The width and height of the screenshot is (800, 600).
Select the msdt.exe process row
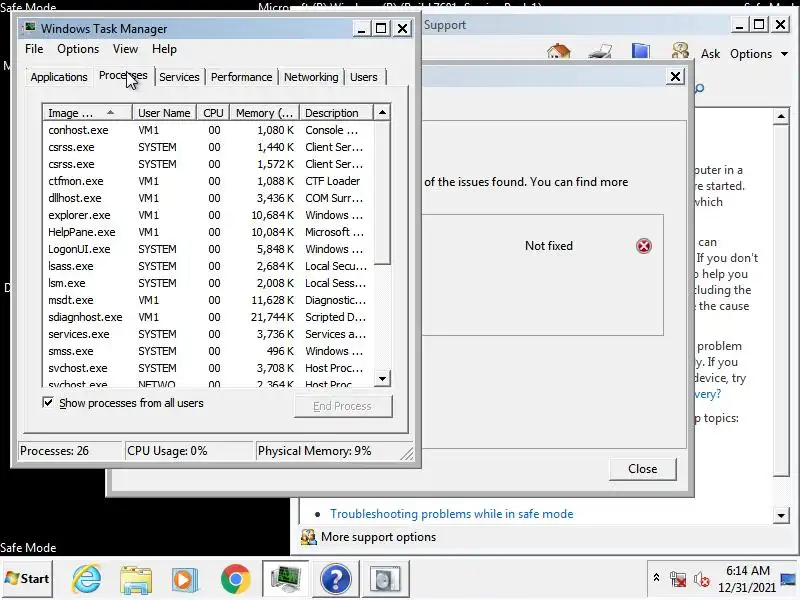tap(209, 300)
